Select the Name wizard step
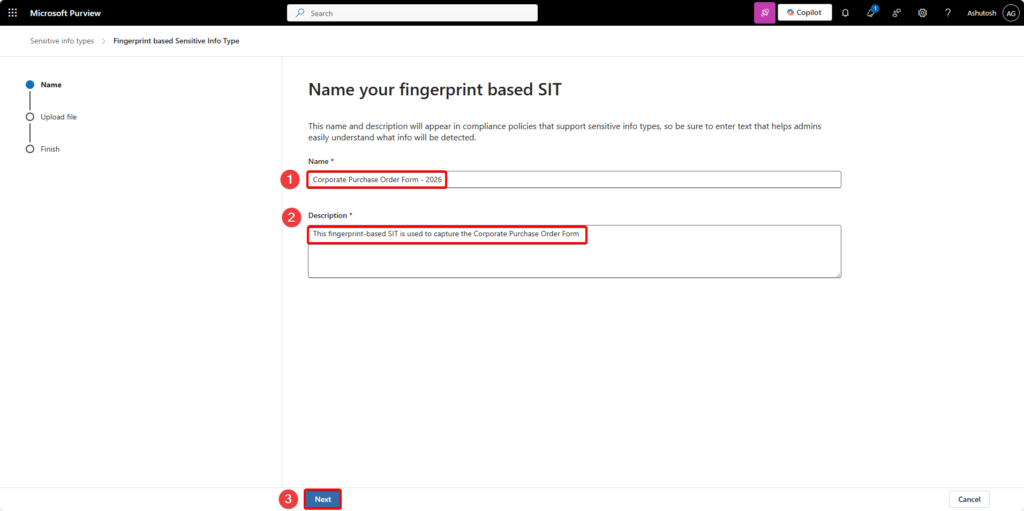Viewport: 1024px width, 511px height. tap(50, 85)
